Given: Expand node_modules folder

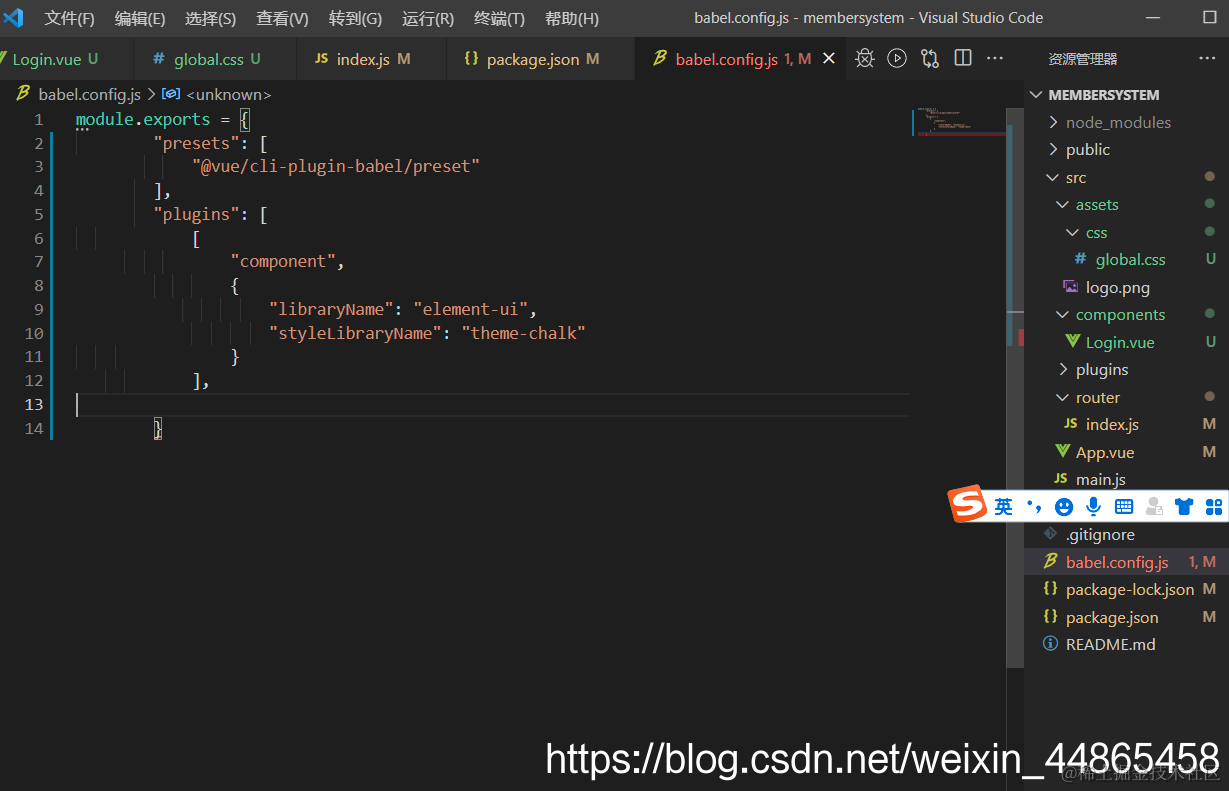Looking at the screenshot, I should click(1126, 122).
